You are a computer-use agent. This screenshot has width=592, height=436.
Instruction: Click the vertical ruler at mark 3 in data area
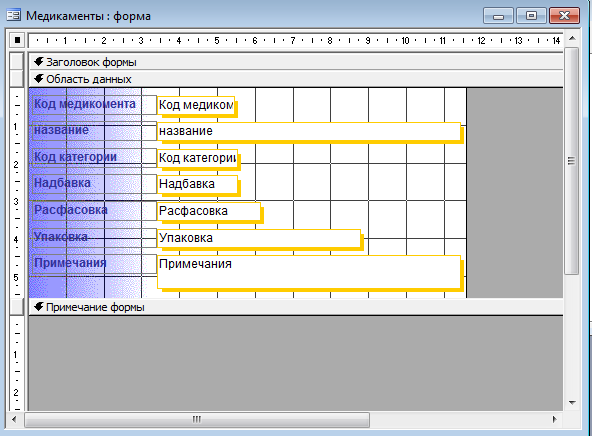(x=16, y=201)
